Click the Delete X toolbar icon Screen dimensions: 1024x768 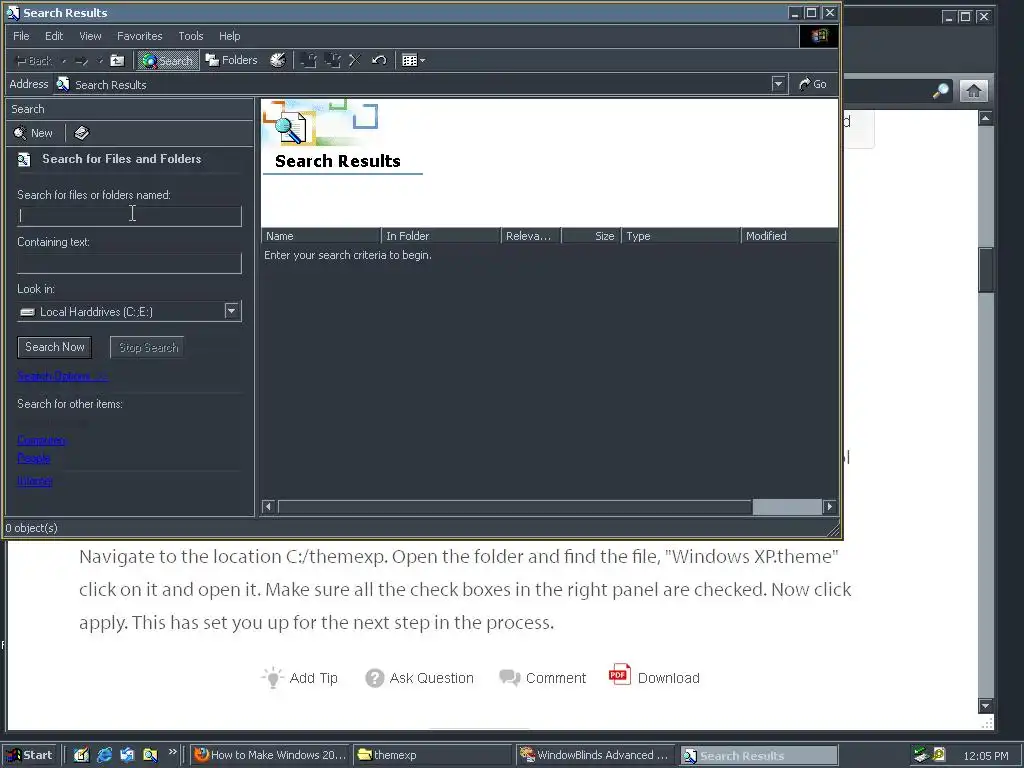(x=355, y=61)
